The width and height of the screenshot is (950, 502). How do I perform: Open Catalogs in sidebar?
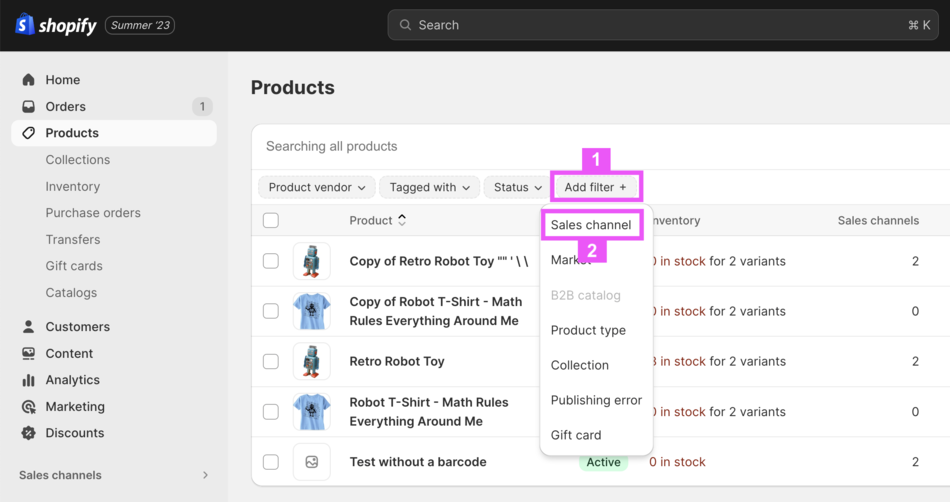(x=71, y=292)
